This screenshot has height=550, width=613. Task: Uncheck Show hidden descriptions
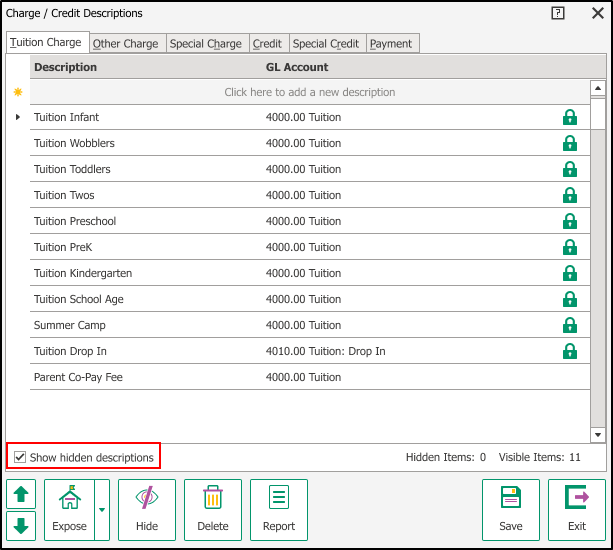point(20,457)
